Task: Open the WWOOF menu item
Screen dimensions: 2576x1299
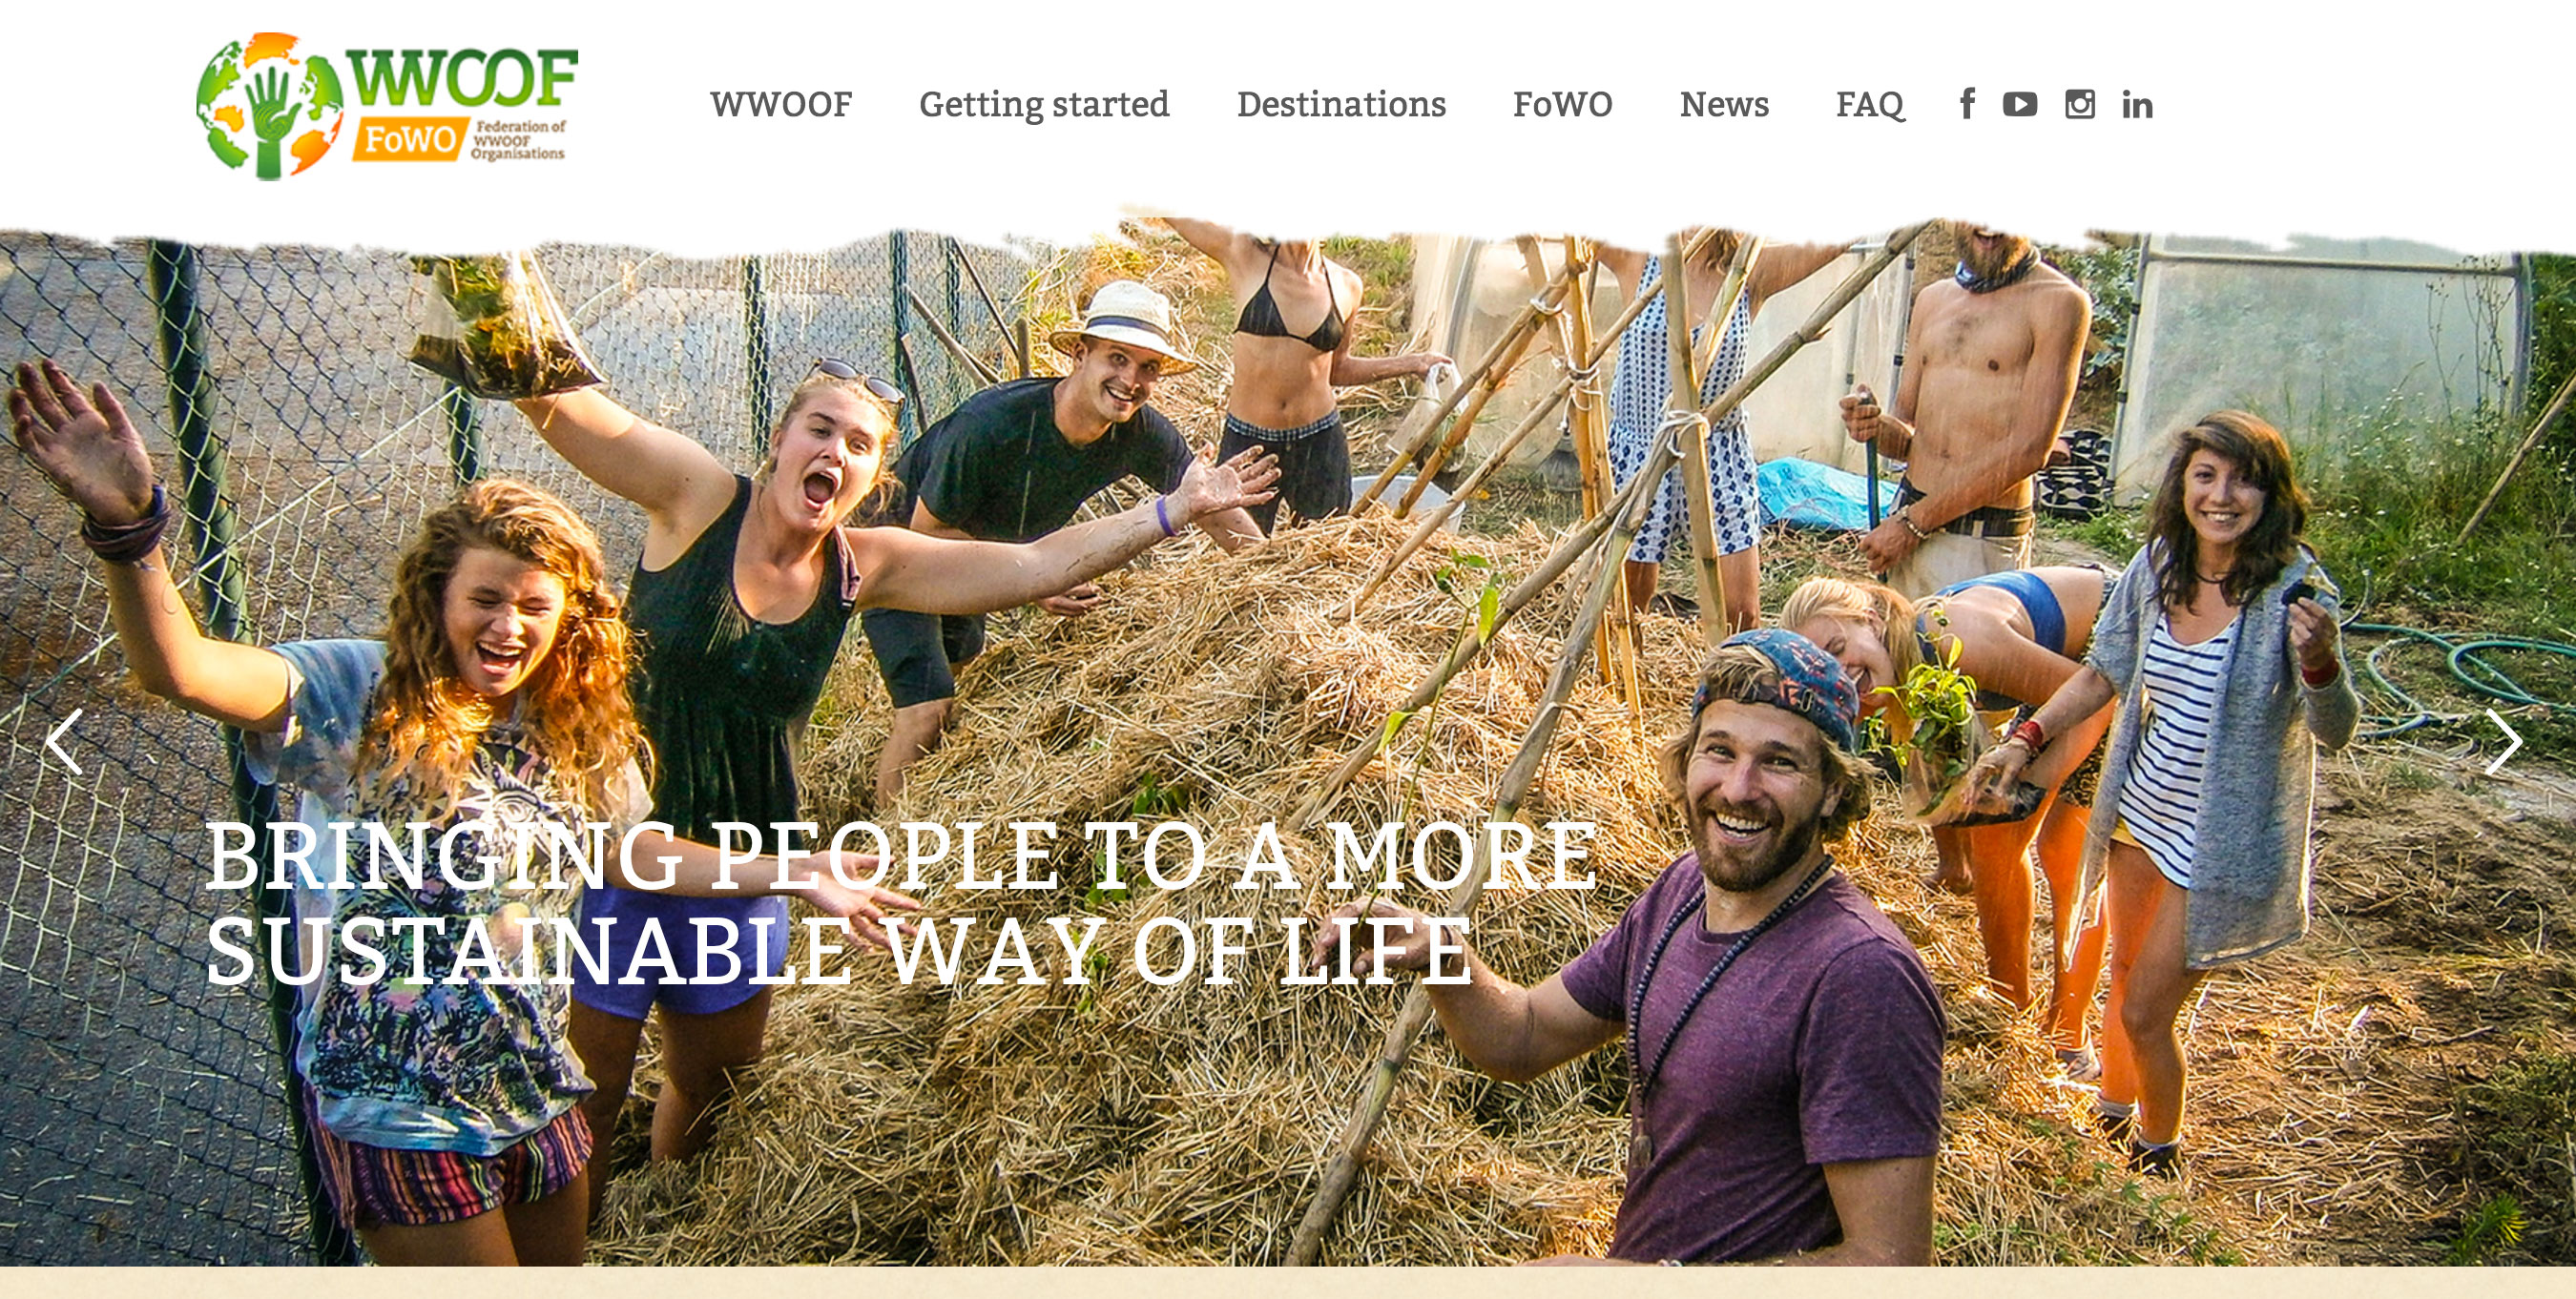Action: click(781, 104)
